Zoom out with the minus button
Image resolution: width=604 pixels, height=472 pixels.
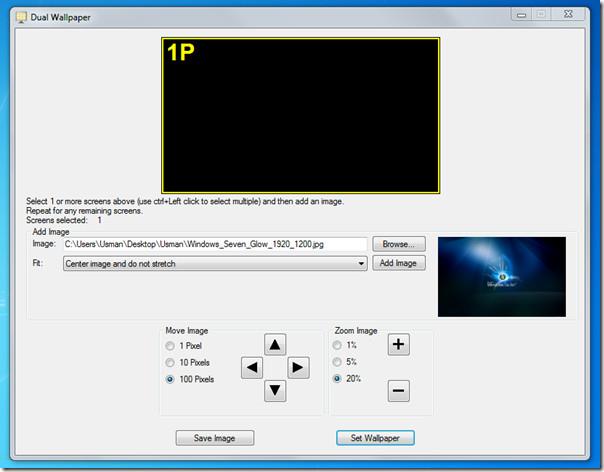coord(398,391)
